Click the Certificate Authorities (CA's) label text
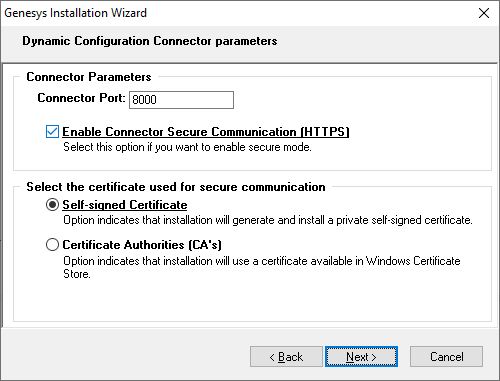Screen dimensions: 500x381 142,245
